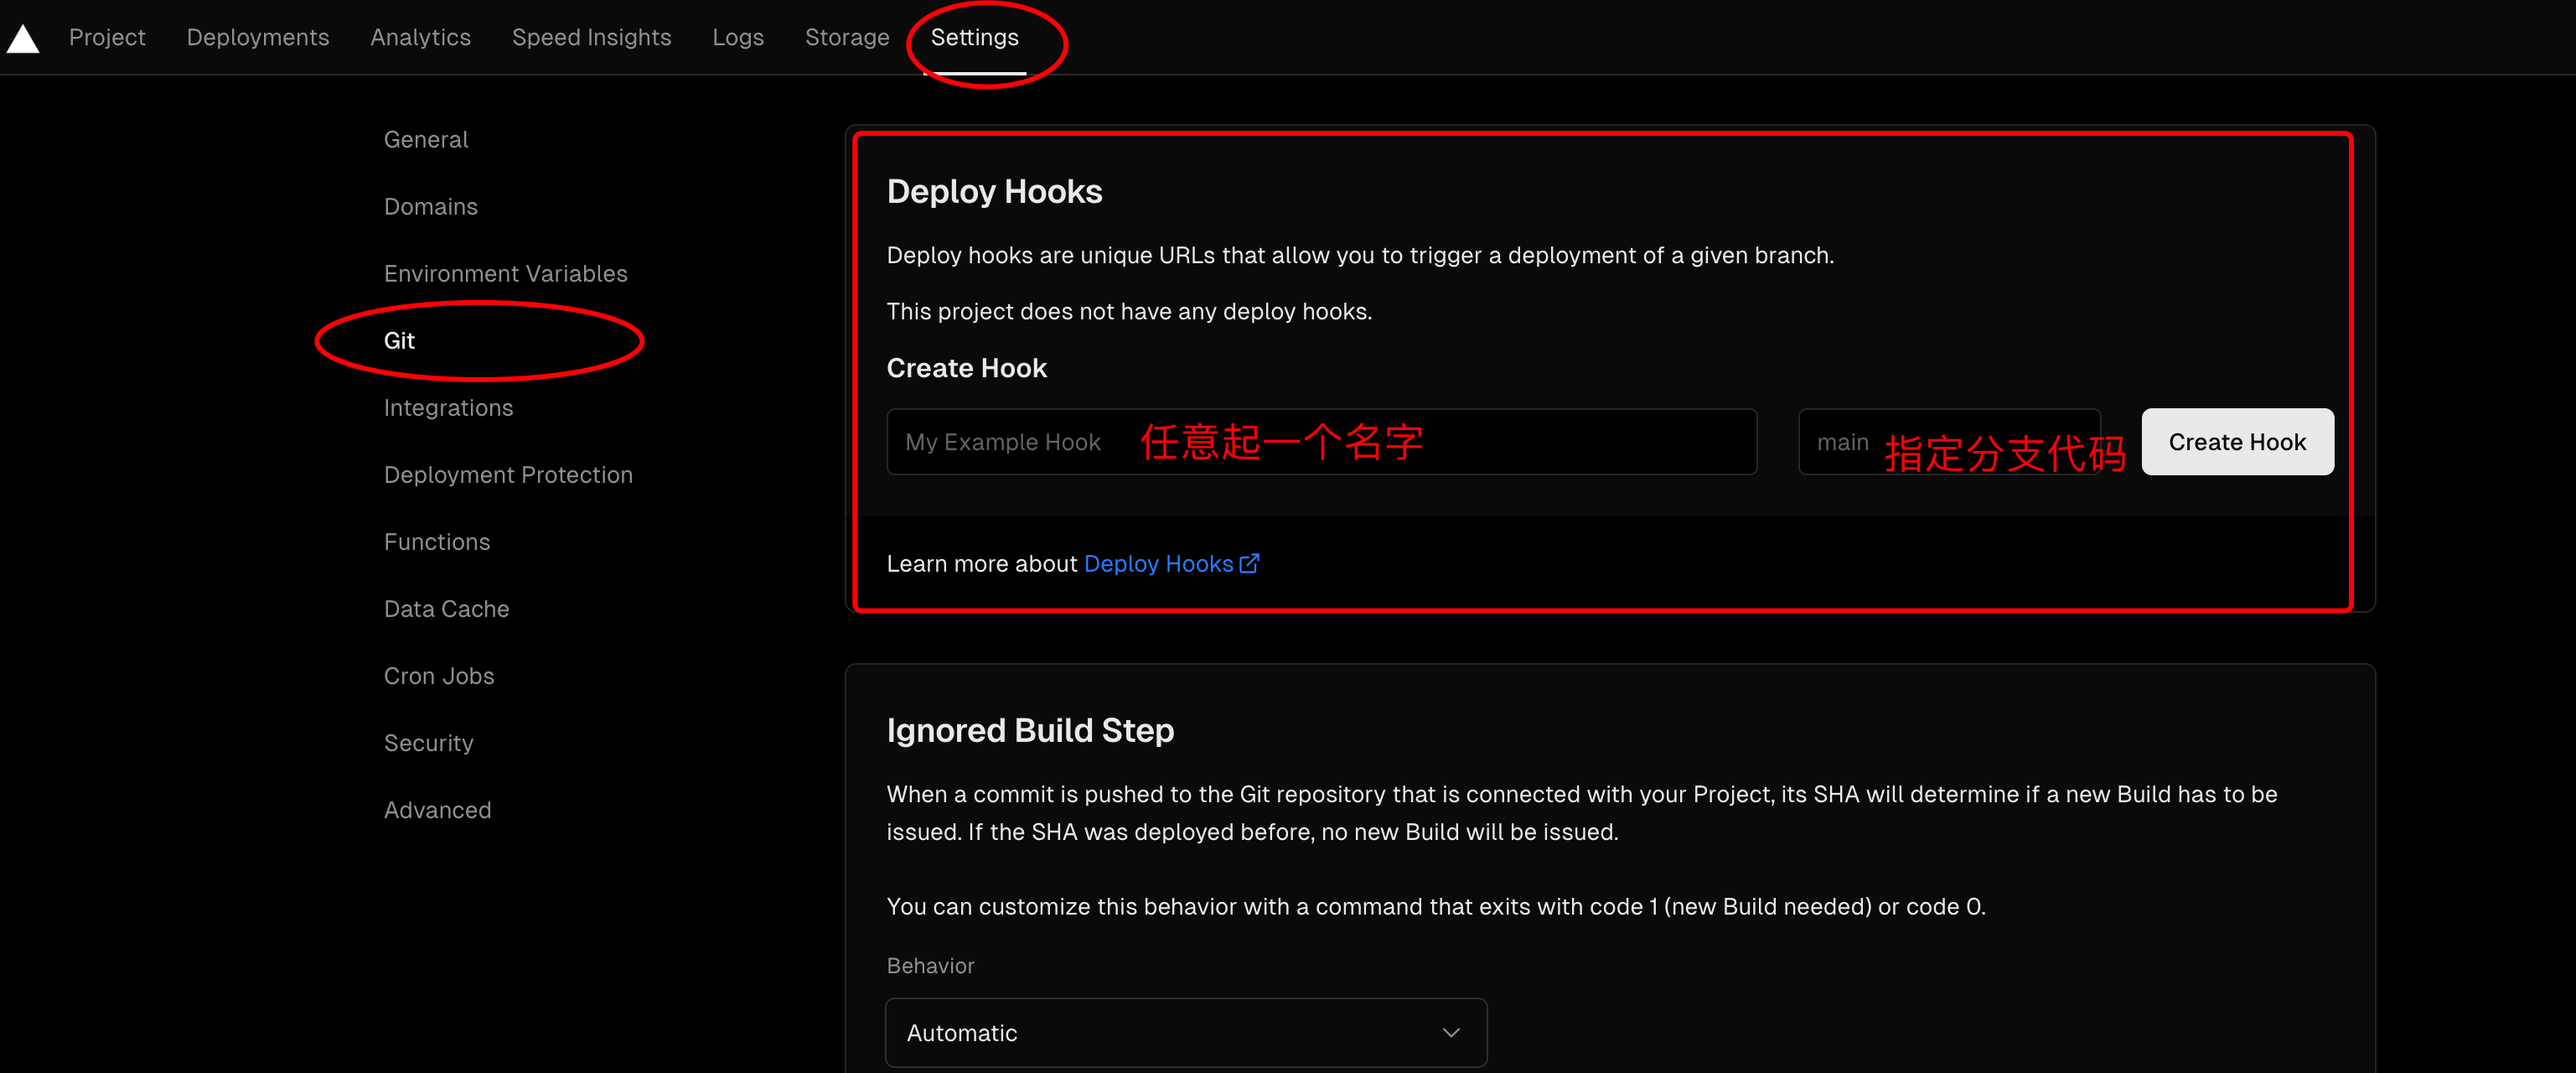Image resolution: width=2576 pixels, height=1073 pixels.
Task: Click the Vercel triangle logo
Action: click(x=23, y=39)
